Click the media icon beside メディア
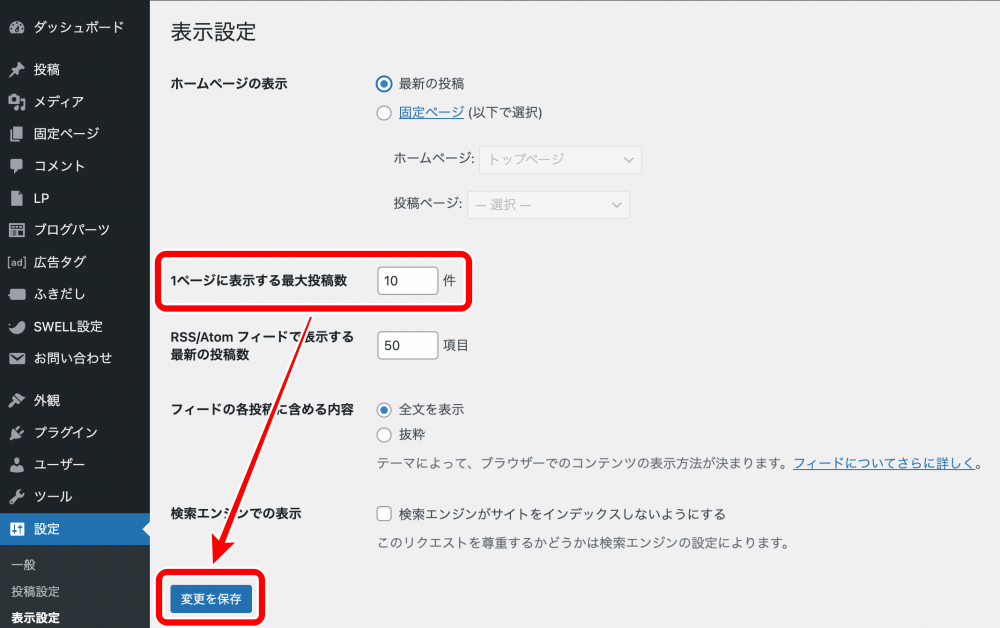The image size is (1000, 628). [17, 101]
